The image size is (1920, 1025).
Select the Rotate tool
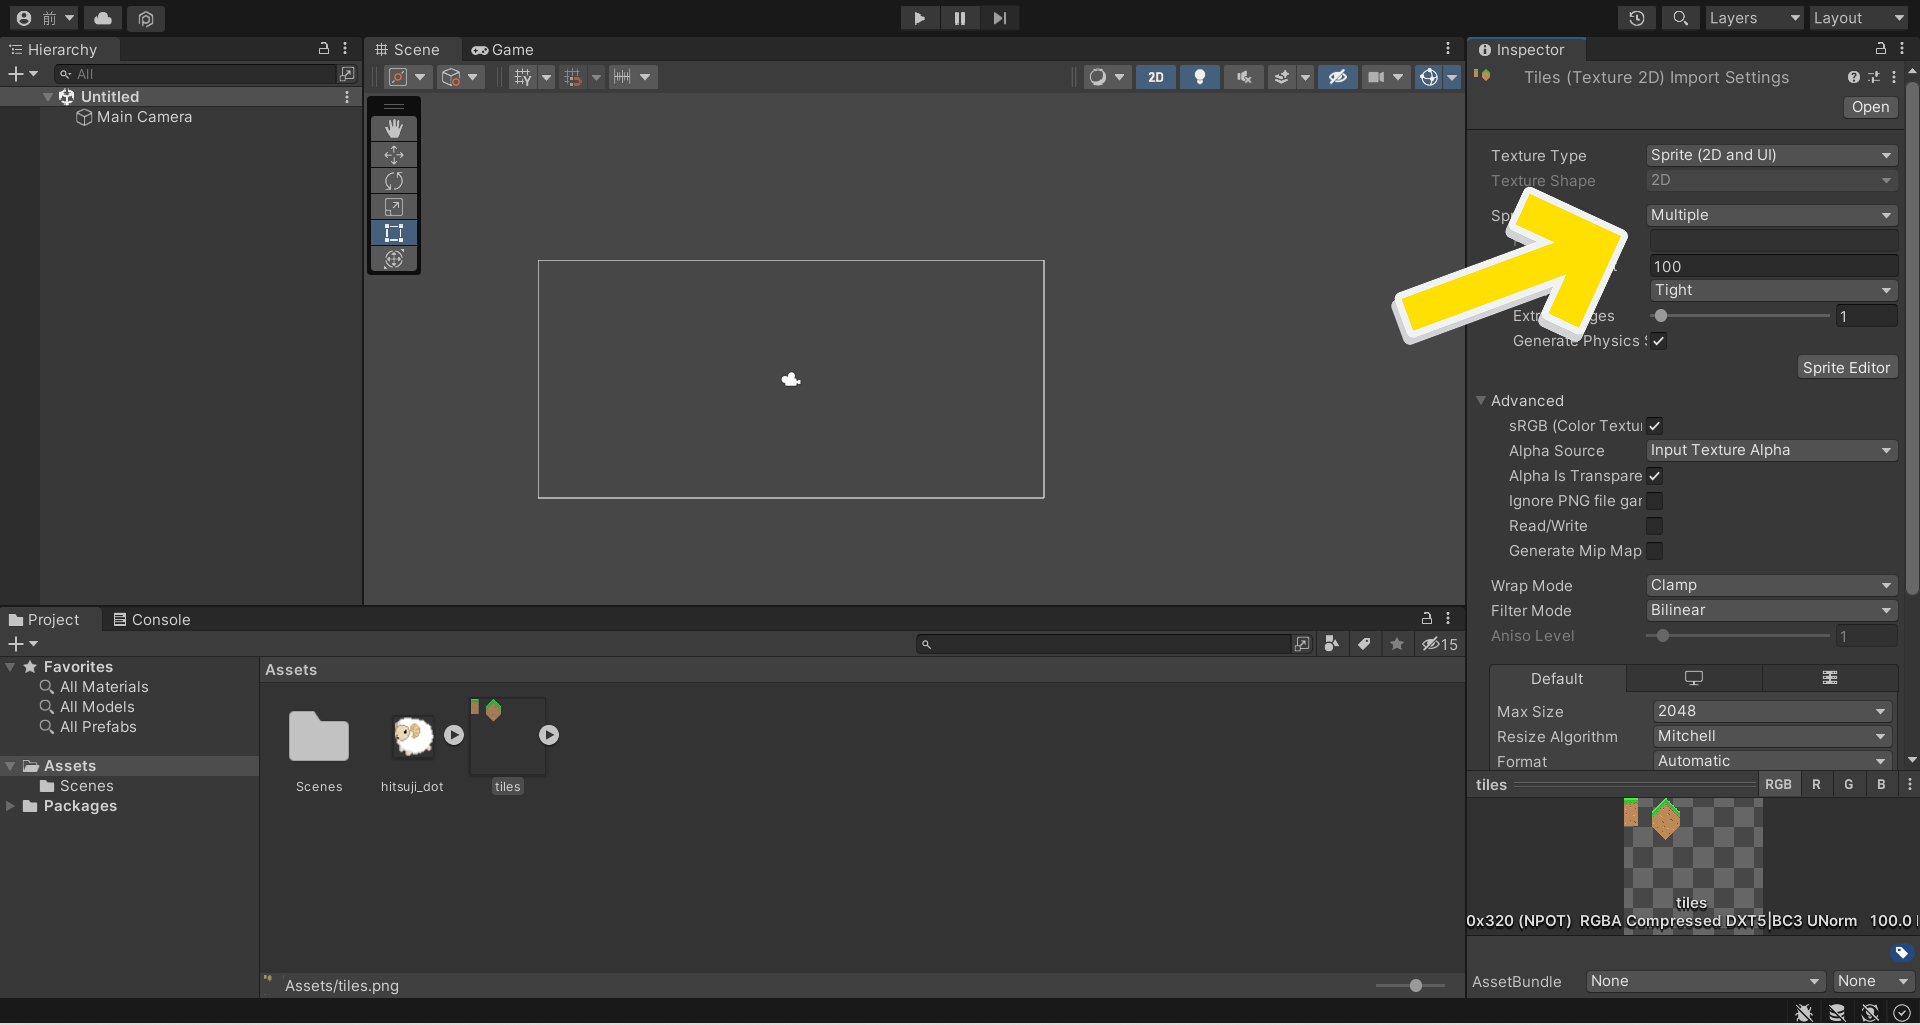[x=394, y=180]
